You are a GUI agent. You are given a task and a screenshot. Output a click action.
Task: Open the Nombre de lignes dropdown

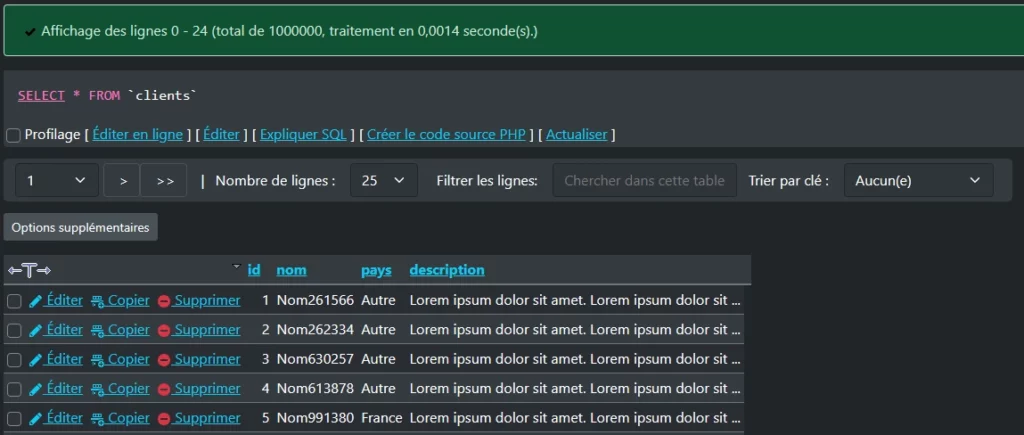point(384,180)
